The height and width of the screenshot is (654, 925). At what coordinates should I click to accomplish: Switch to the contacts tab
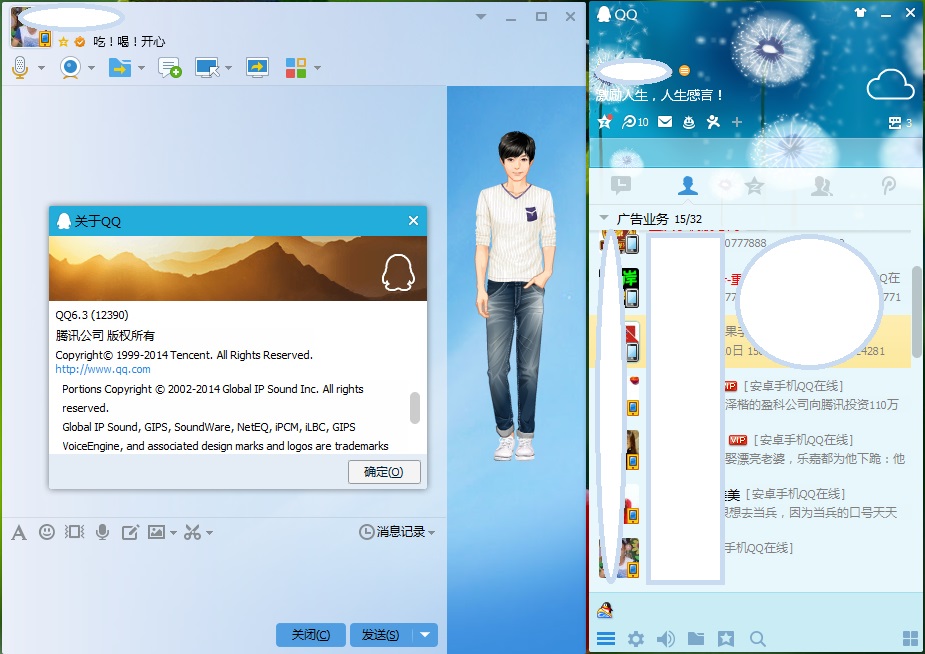(687, 184)
